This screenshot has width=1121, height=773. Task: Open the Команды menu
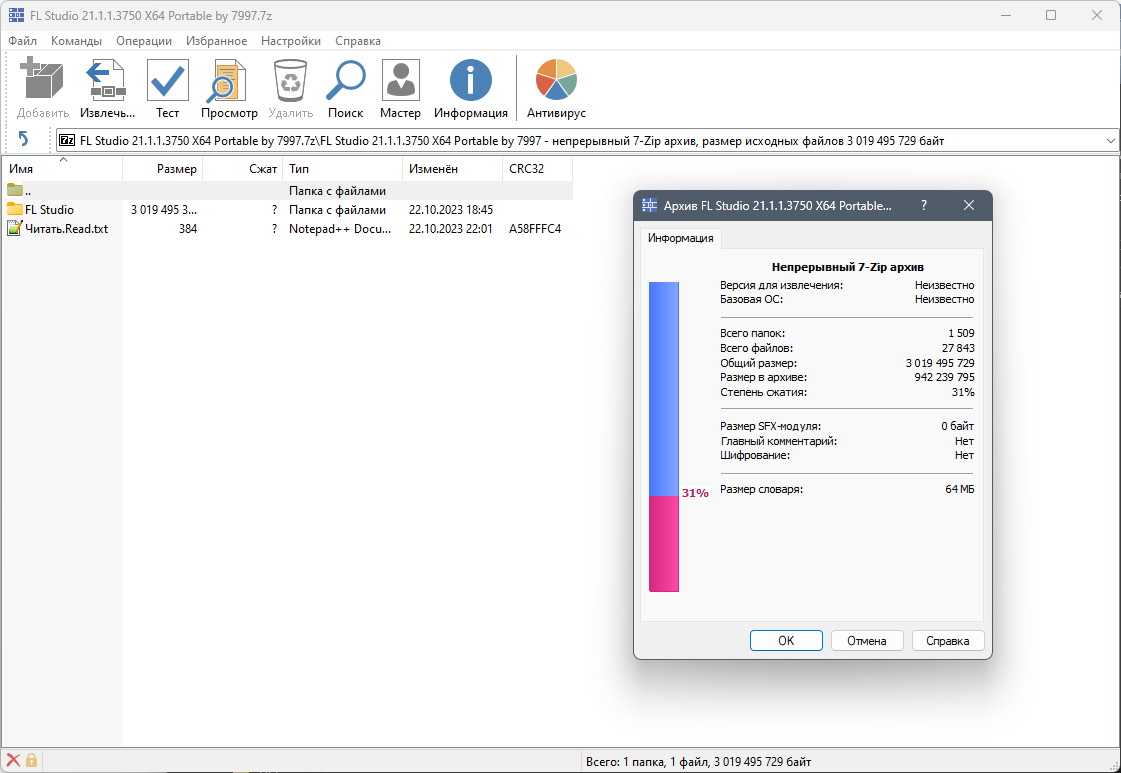pos(76,41)
